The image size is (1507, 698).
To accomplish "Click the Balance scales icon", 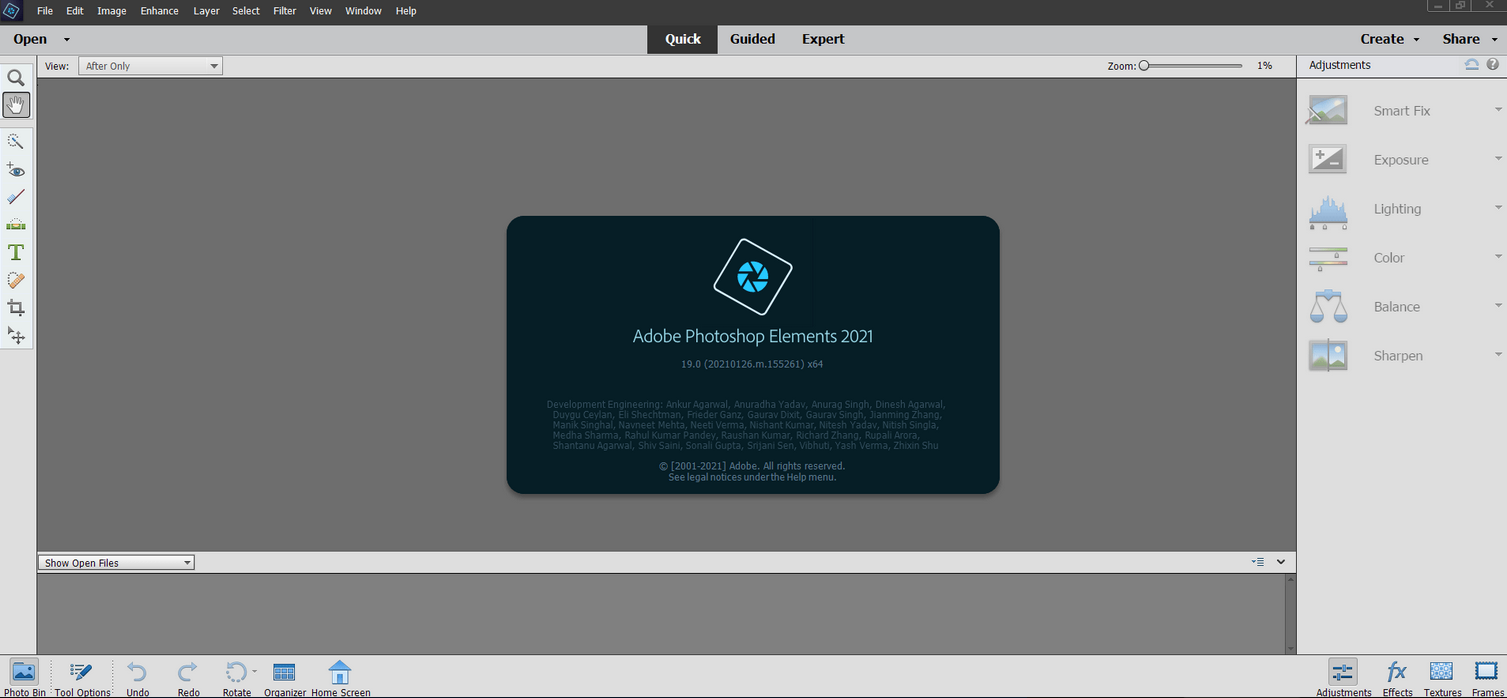I will pos(1328,306).
